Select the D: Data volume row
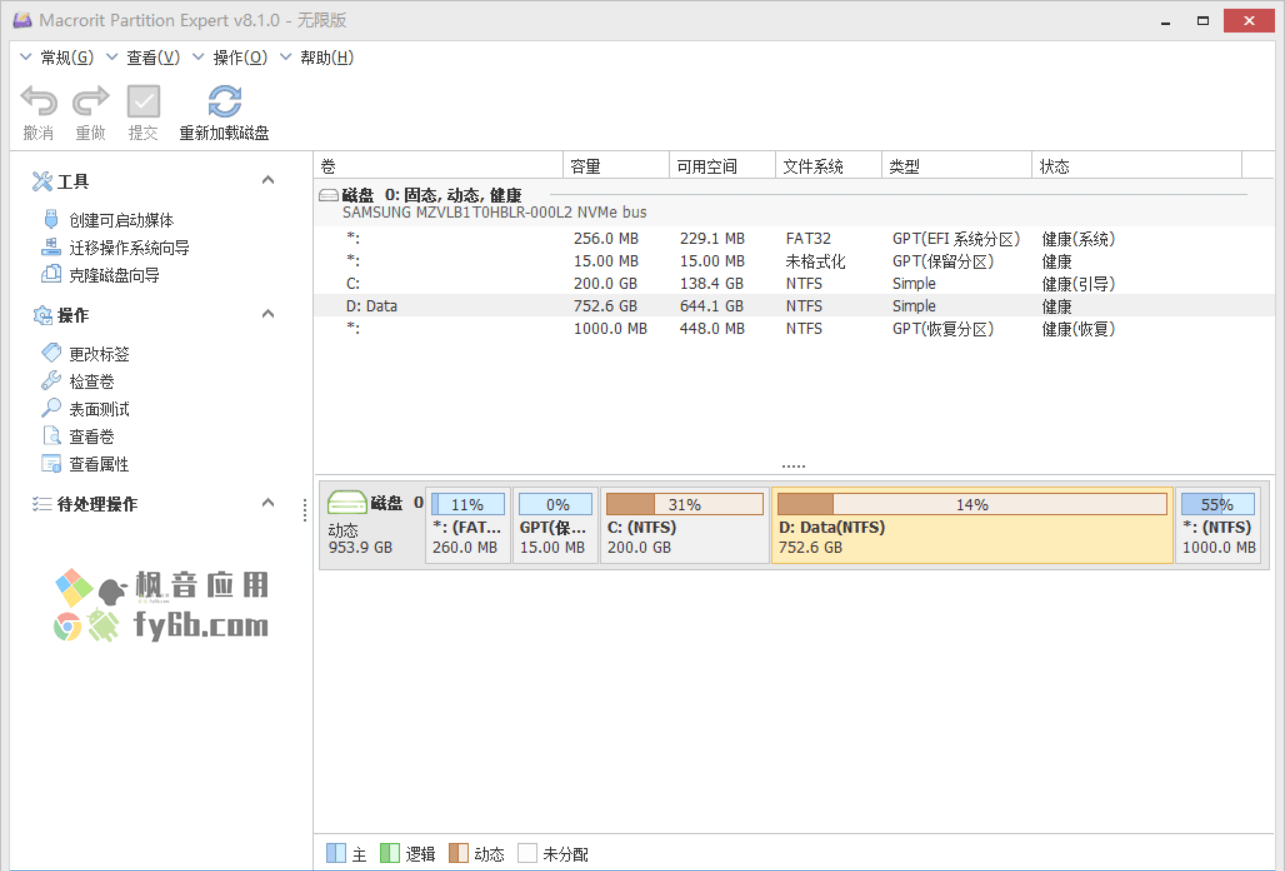The image size is (1285, 871). pos(794,306)
